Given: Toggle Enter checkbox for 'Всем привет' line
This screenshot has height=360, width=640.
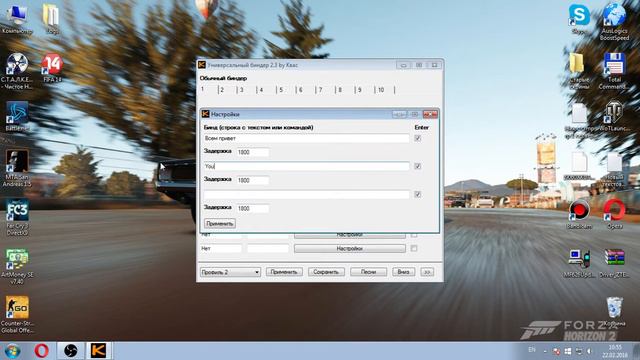Looking at the screenshot, I should 418,138.
